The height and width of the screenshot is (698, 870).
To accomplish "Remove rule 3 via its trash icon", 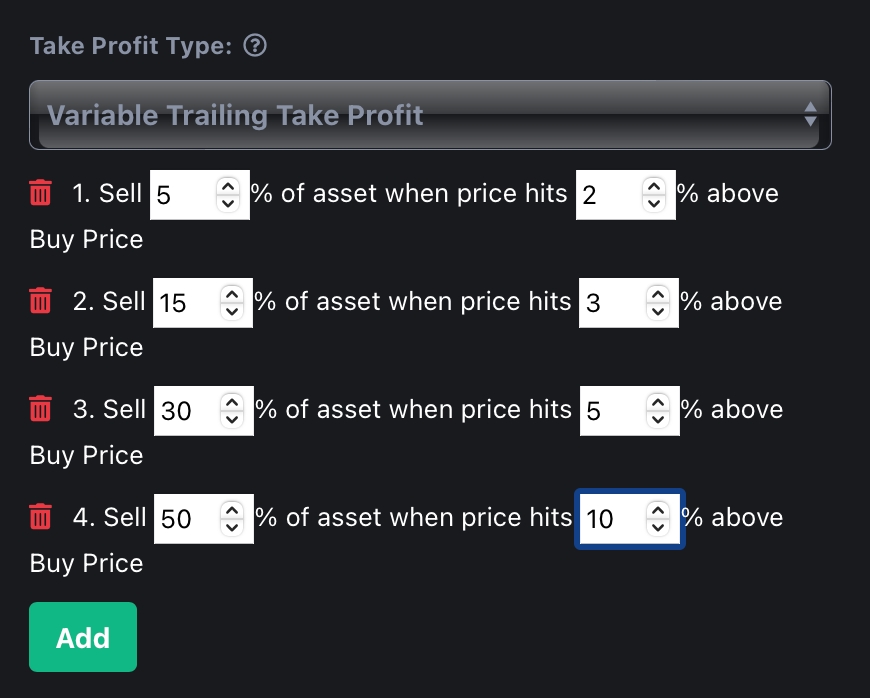I will pyautogui.click(x=40, y=409).
